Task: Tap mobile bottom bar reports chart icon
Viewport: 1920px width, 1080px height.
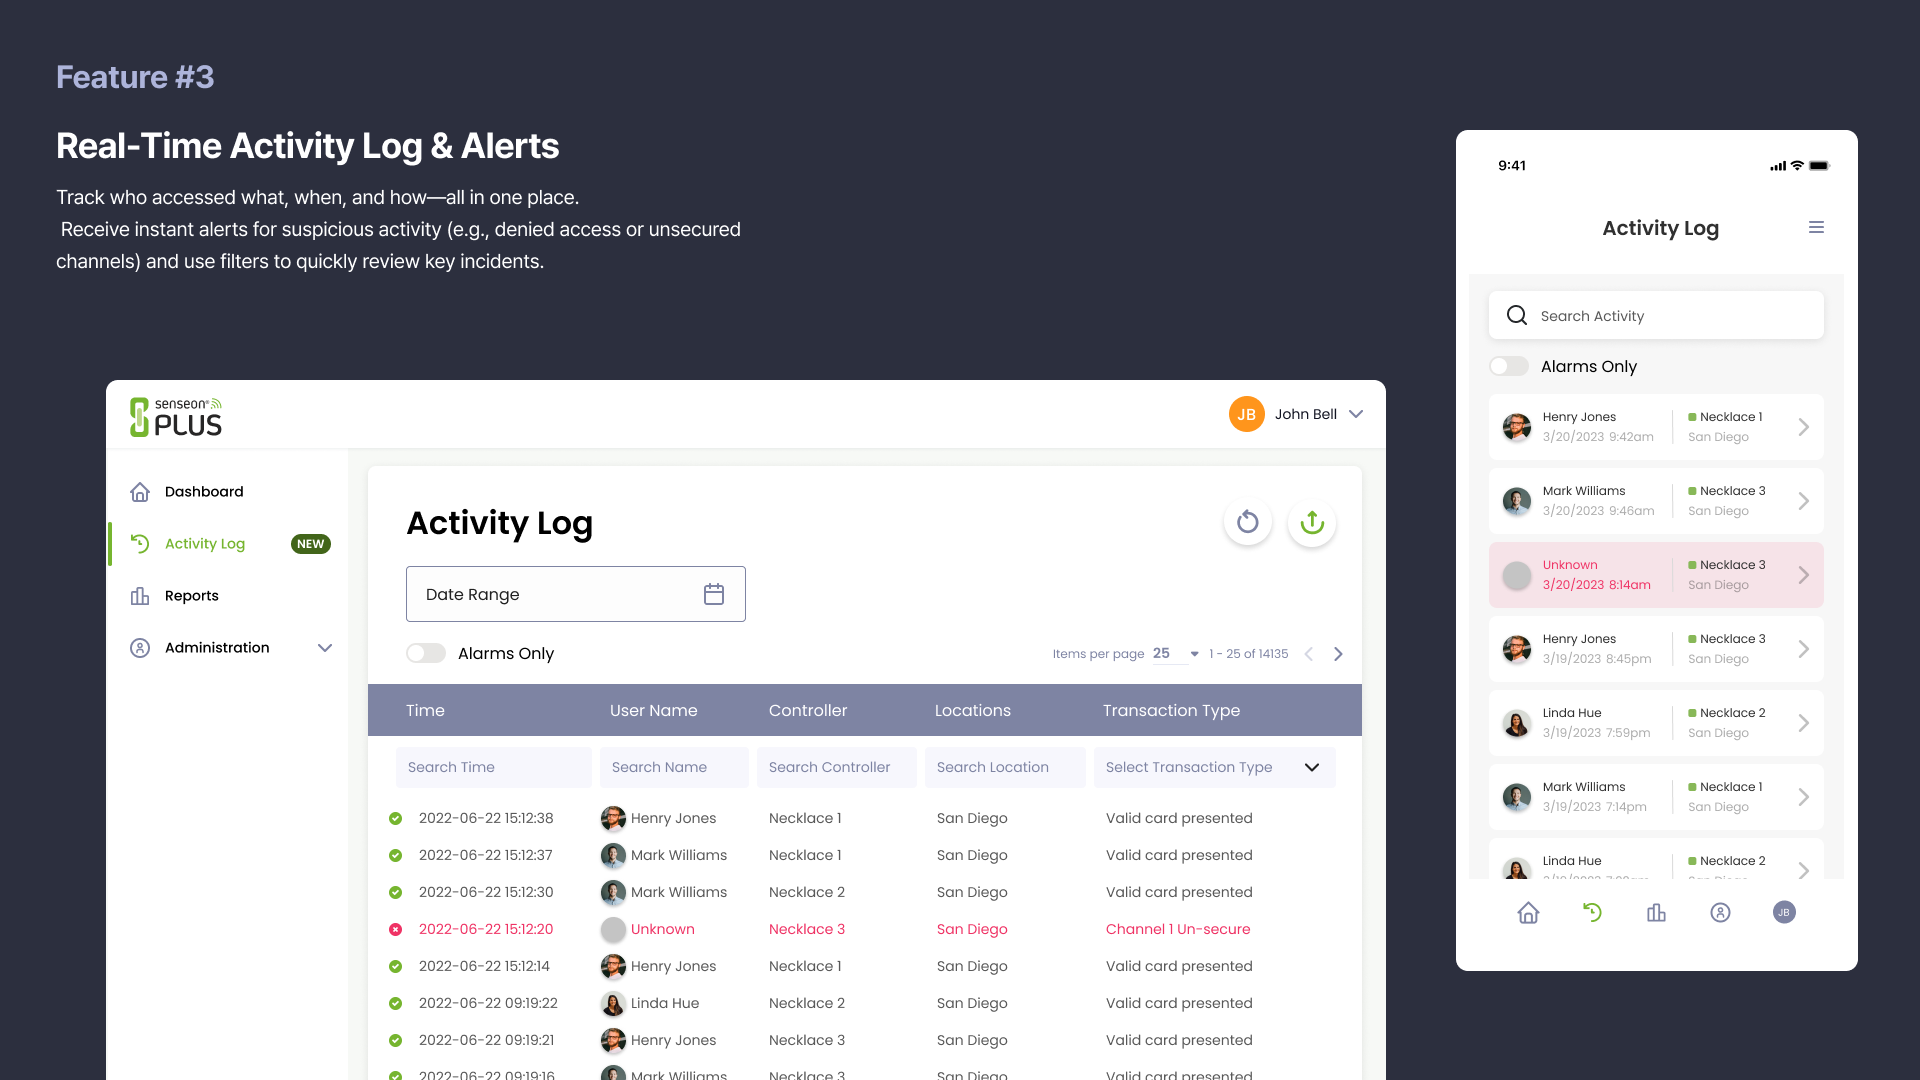Action: click(1656, 912)
